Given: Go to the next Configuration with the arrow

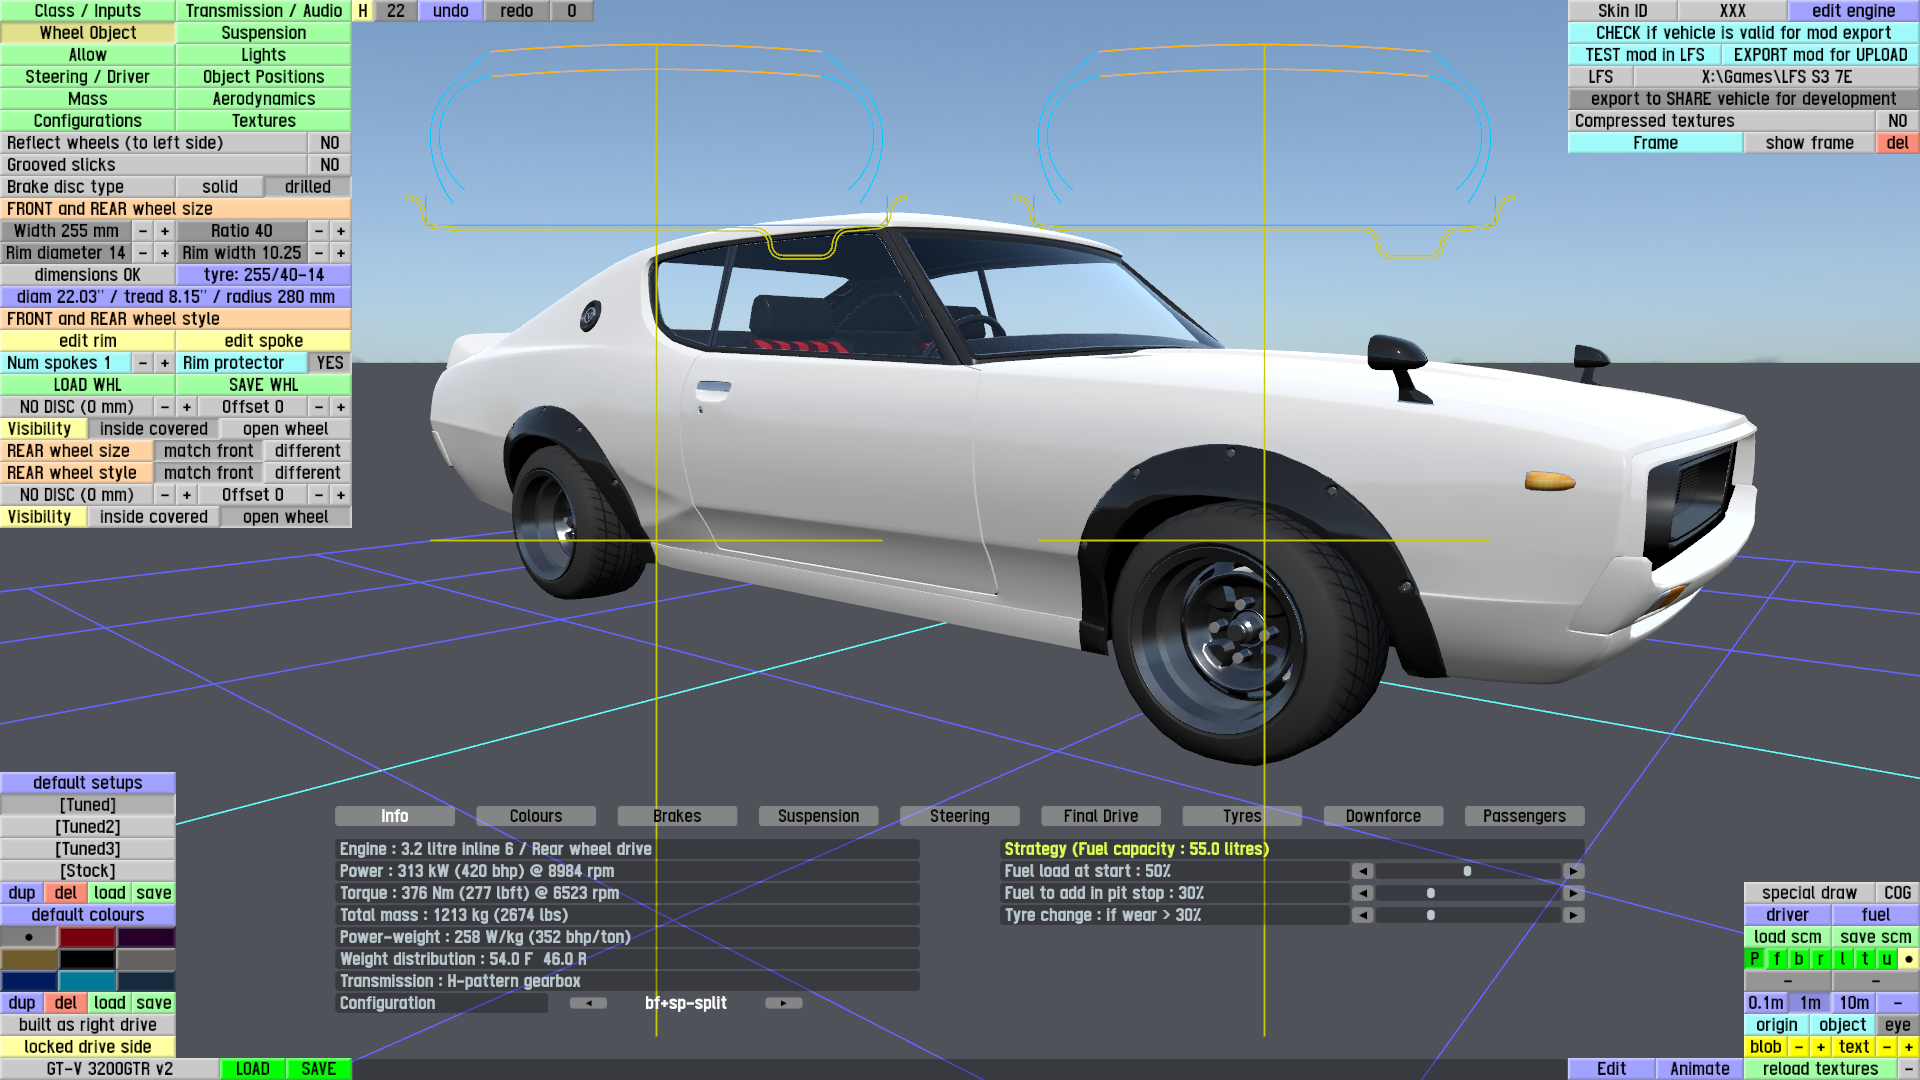Looking at the screenshot, I should pyautogui.click(x=783, y=1003).
